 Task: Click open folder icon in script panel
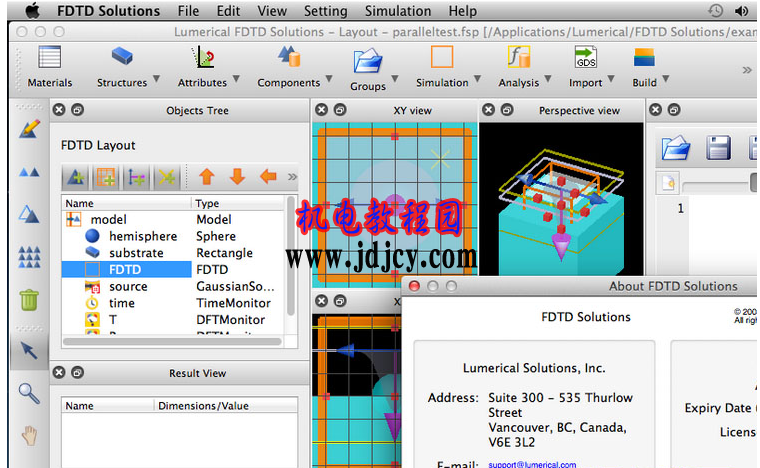tap(675, 147)
